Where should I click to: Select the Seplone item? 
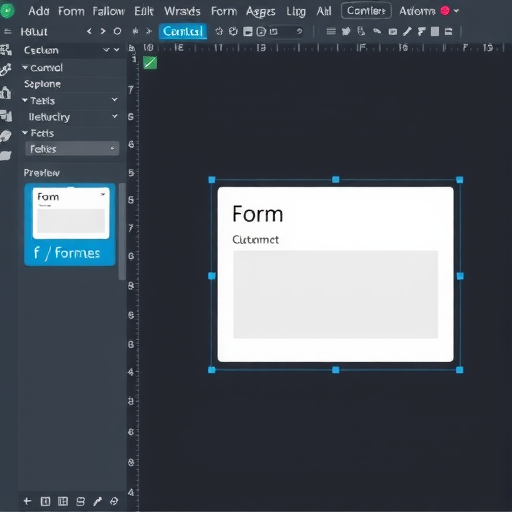(42, 84)
